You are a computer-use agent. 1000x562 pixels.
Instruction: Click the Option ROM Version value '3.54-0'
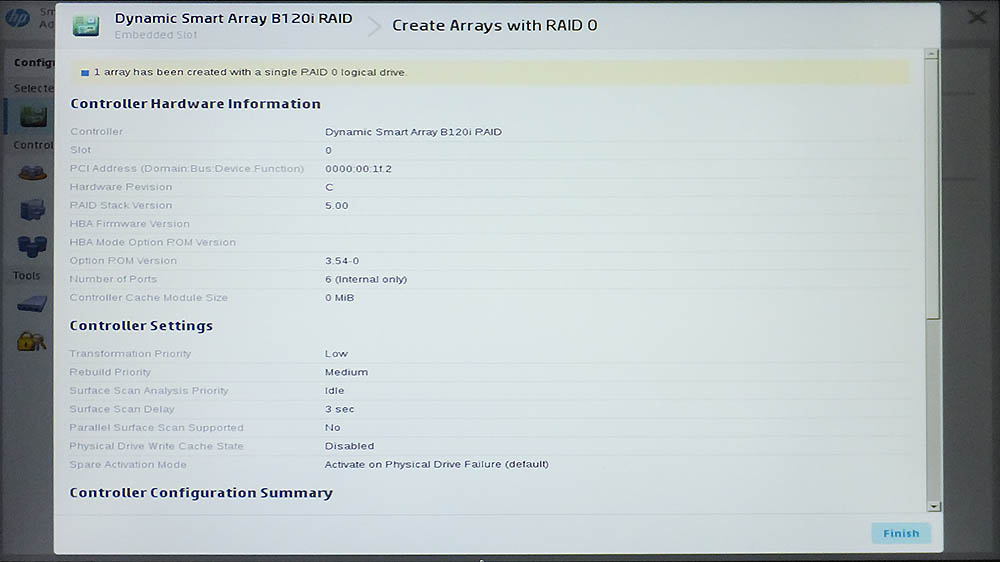pyautogui.click(x=342, y=260)
